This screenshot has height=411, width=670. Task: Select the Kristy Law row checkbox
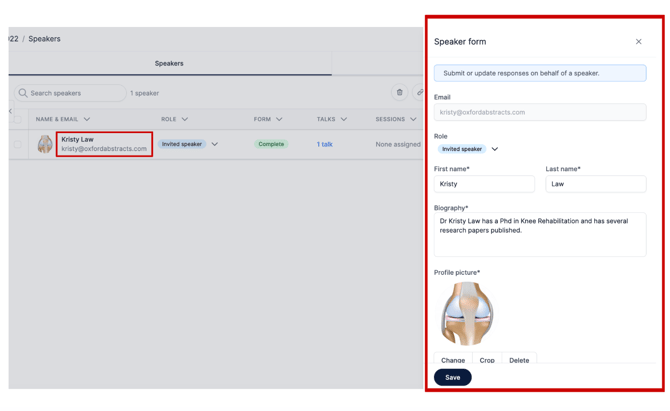pyautogui.click(x=17, y=145)
